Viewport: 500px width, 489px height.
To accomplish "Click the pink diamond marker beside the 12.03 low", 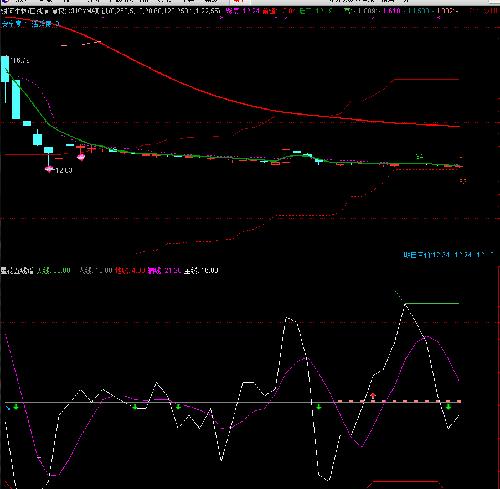I will 49,169.
